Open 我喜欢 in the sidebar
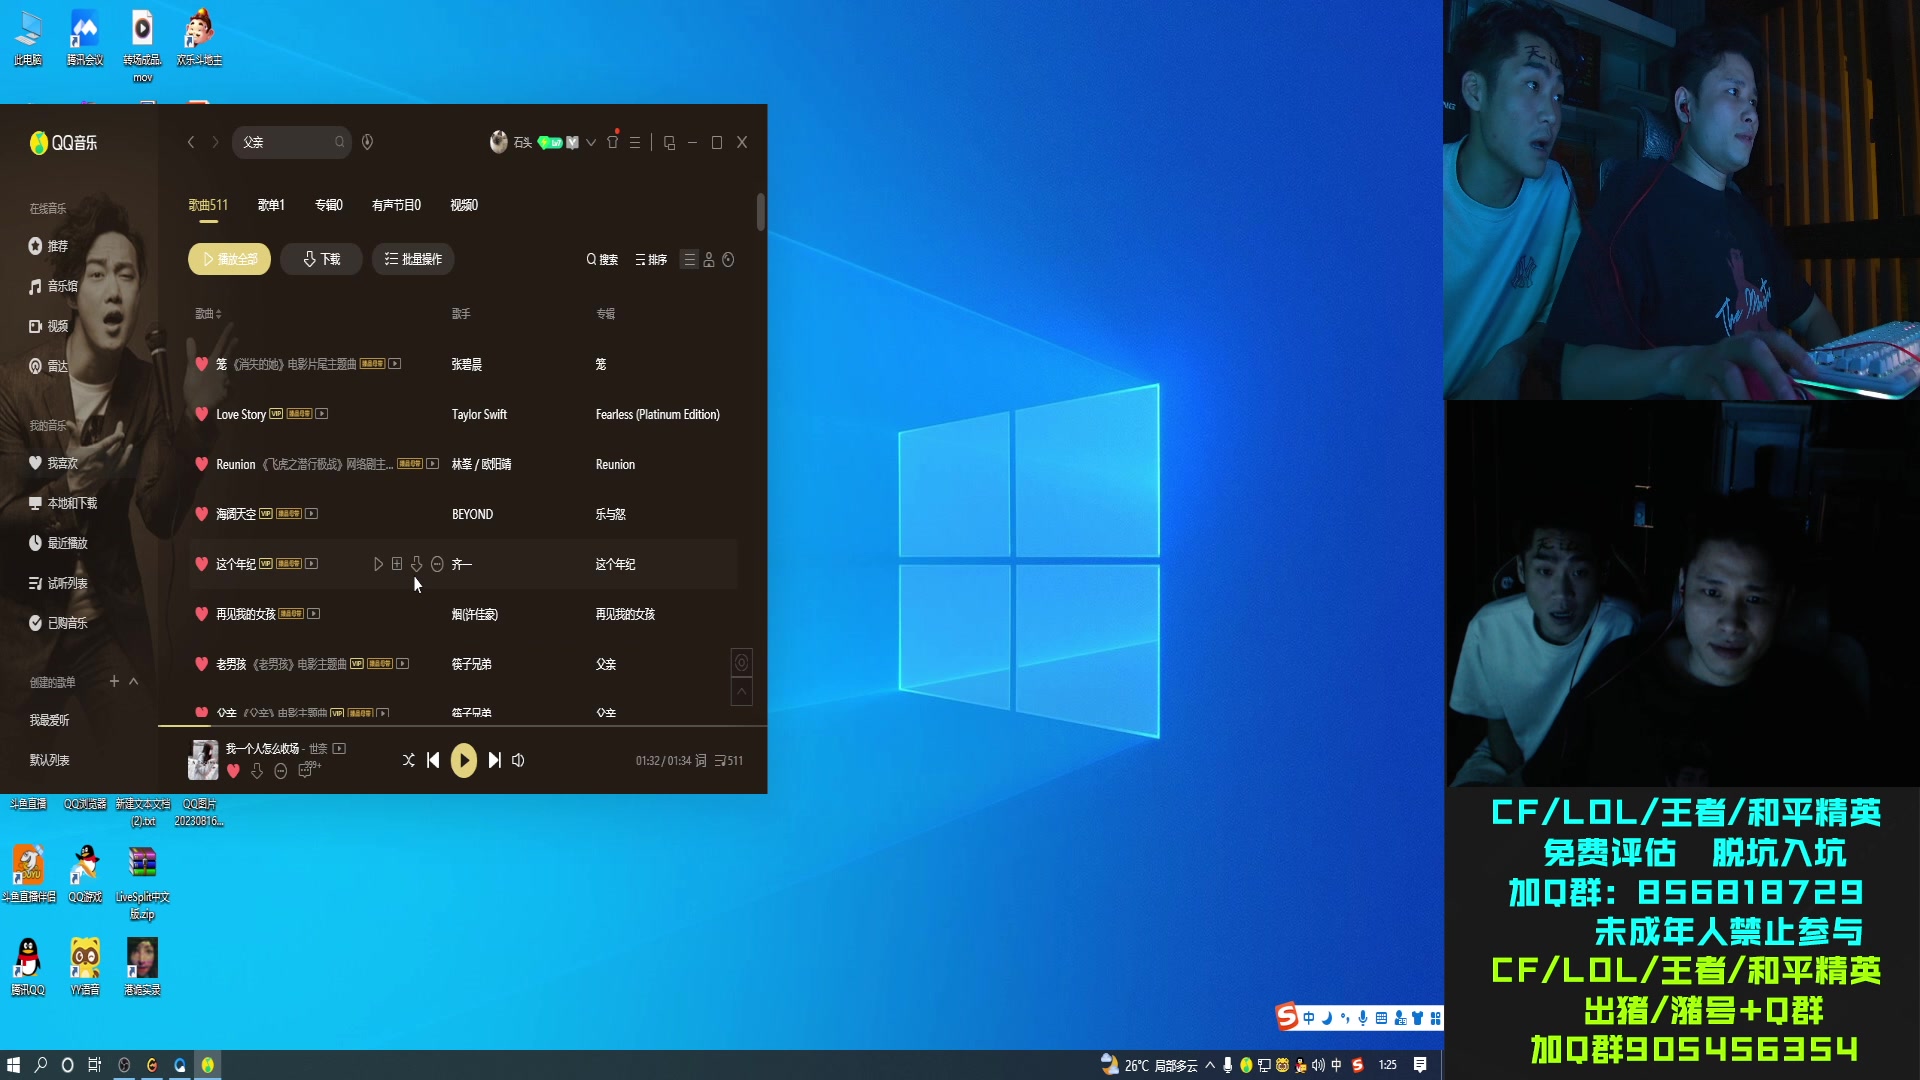The height and width of the screenshot is (1080, 1920). click(x=62, y=463)
